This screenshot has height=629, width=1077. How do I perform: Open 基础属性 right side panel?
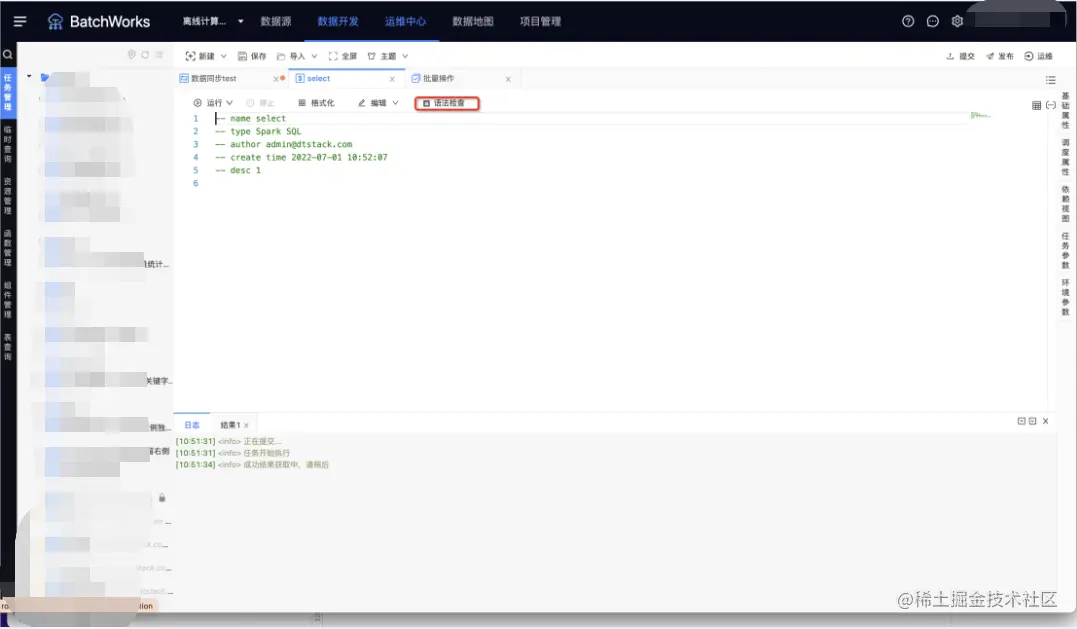tap(1065, 111)
